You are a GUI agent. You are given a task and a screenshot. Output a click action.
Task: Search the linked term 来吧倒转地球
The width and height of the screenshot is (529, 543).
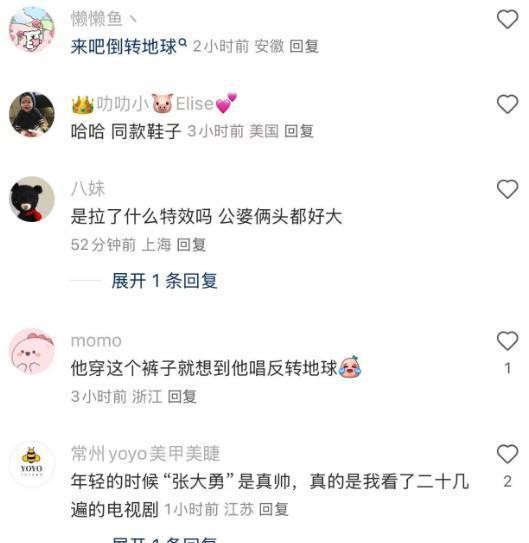(x=129, y=46)
